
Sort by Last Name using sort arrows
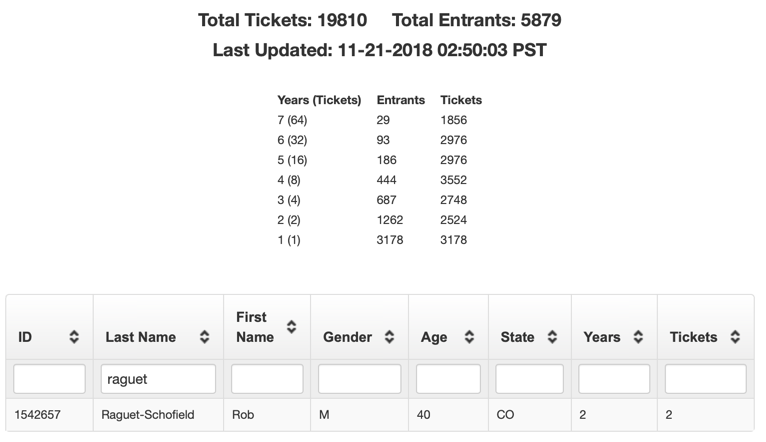204,337
